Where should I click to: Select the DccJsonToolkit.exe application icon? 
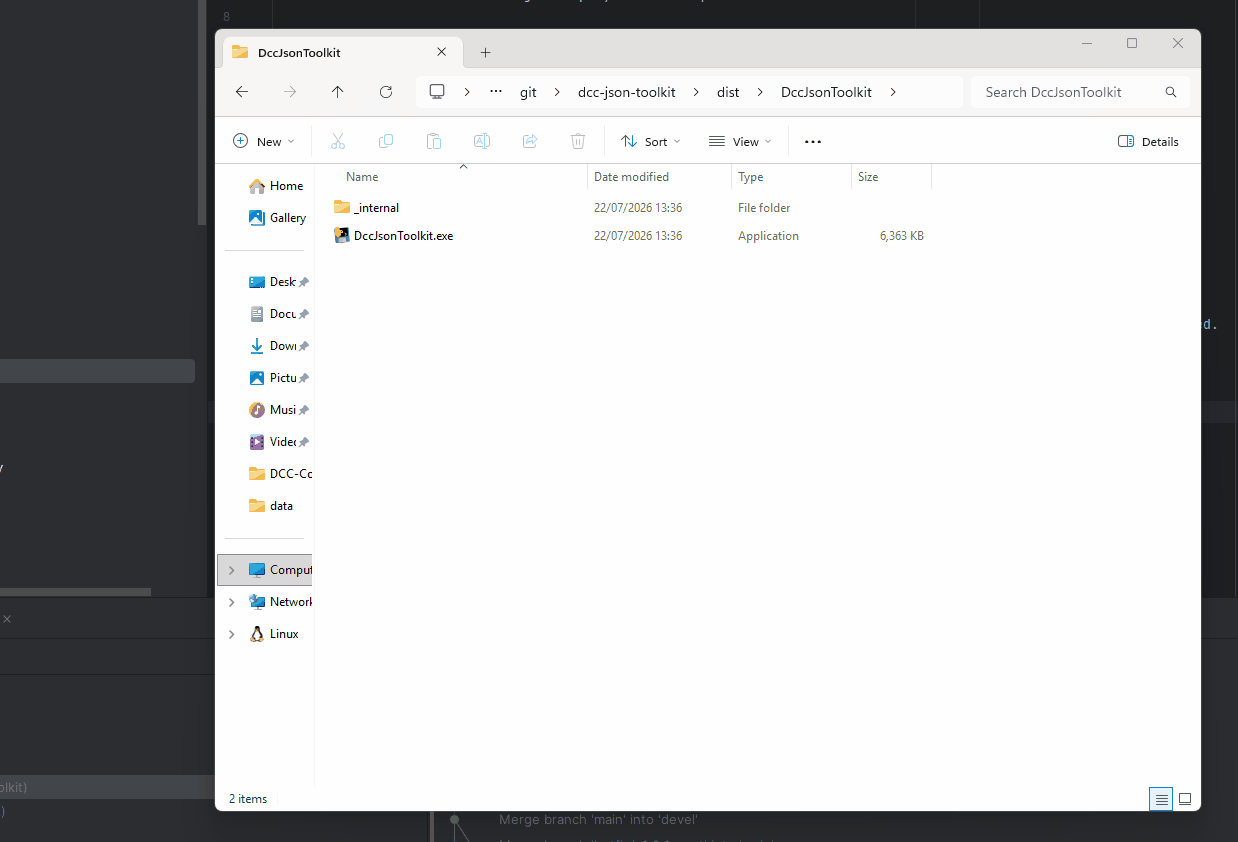point(342,236)
